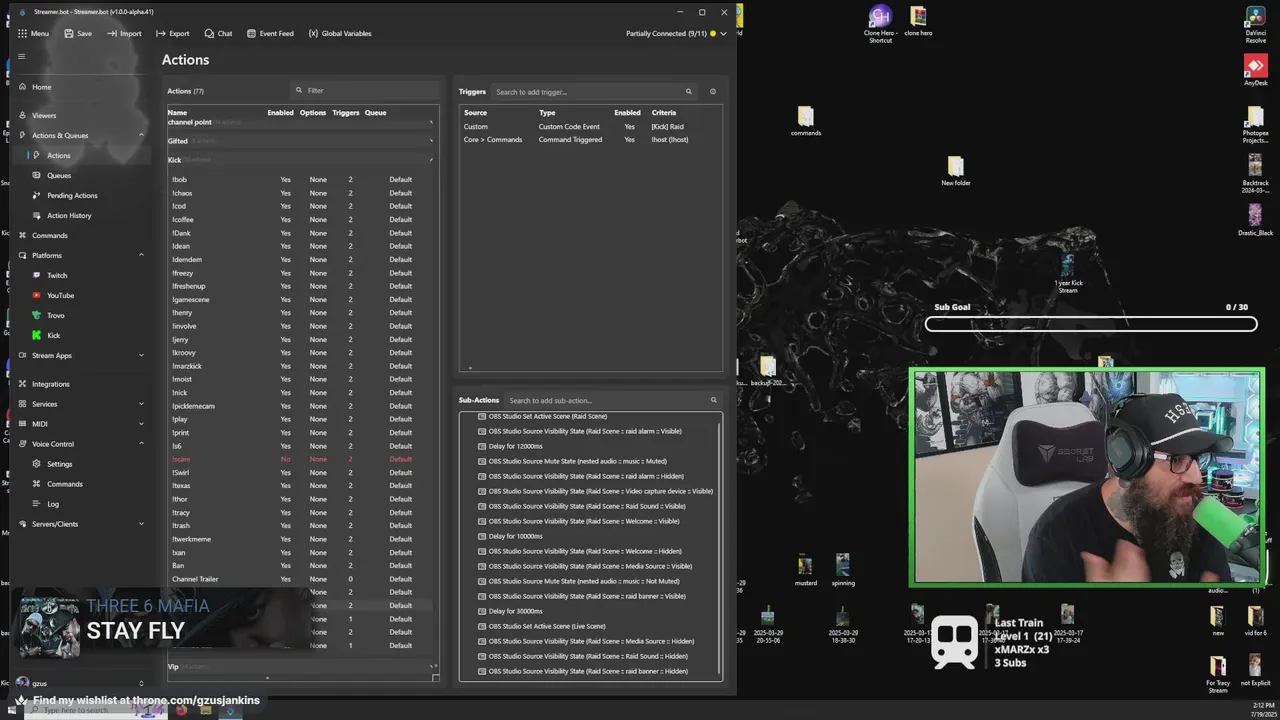Open AnyDesk desktop shortcut
The height and width of the screenshot is (720, 1280).
(1255, 71)
